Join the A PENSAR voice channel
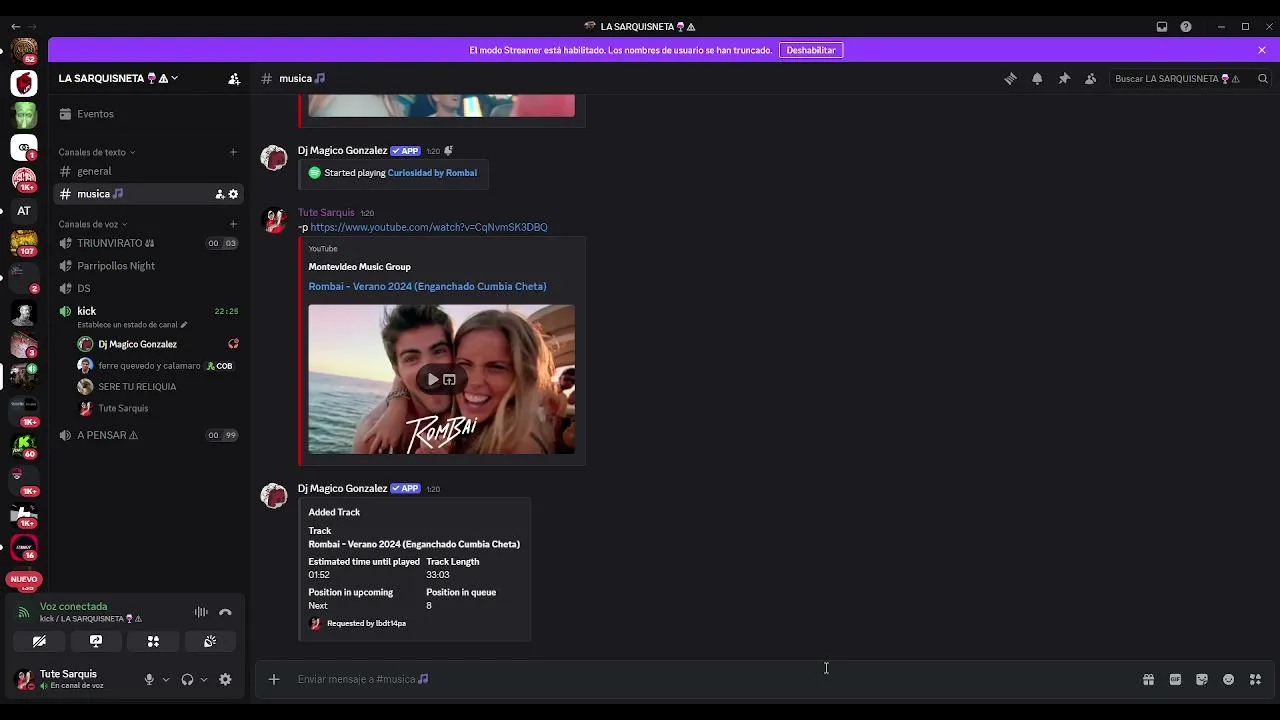This screenshot has width=1280, height=720. click(148, 435)
